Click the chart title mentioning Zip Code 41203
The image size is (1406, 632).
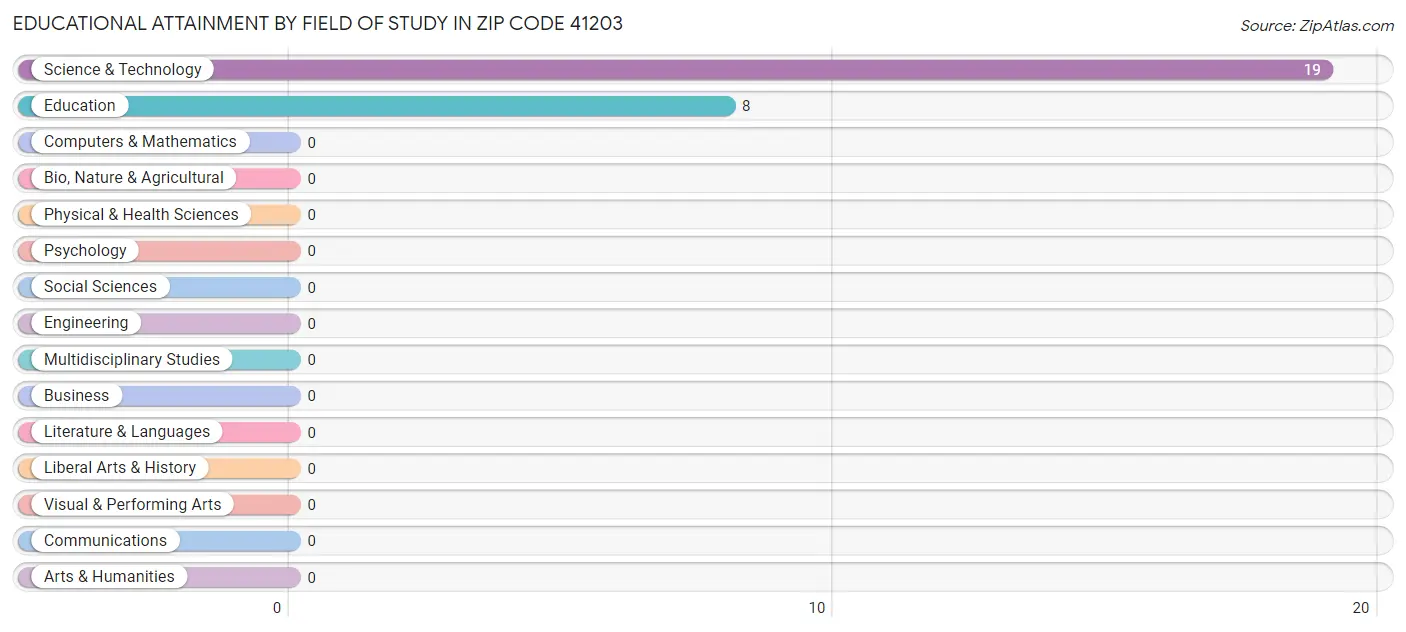coord(318,23)
